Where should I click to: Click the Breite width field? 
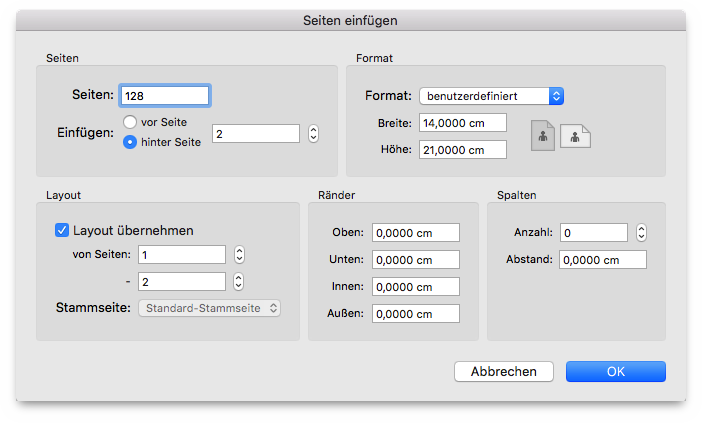[463, 123]
